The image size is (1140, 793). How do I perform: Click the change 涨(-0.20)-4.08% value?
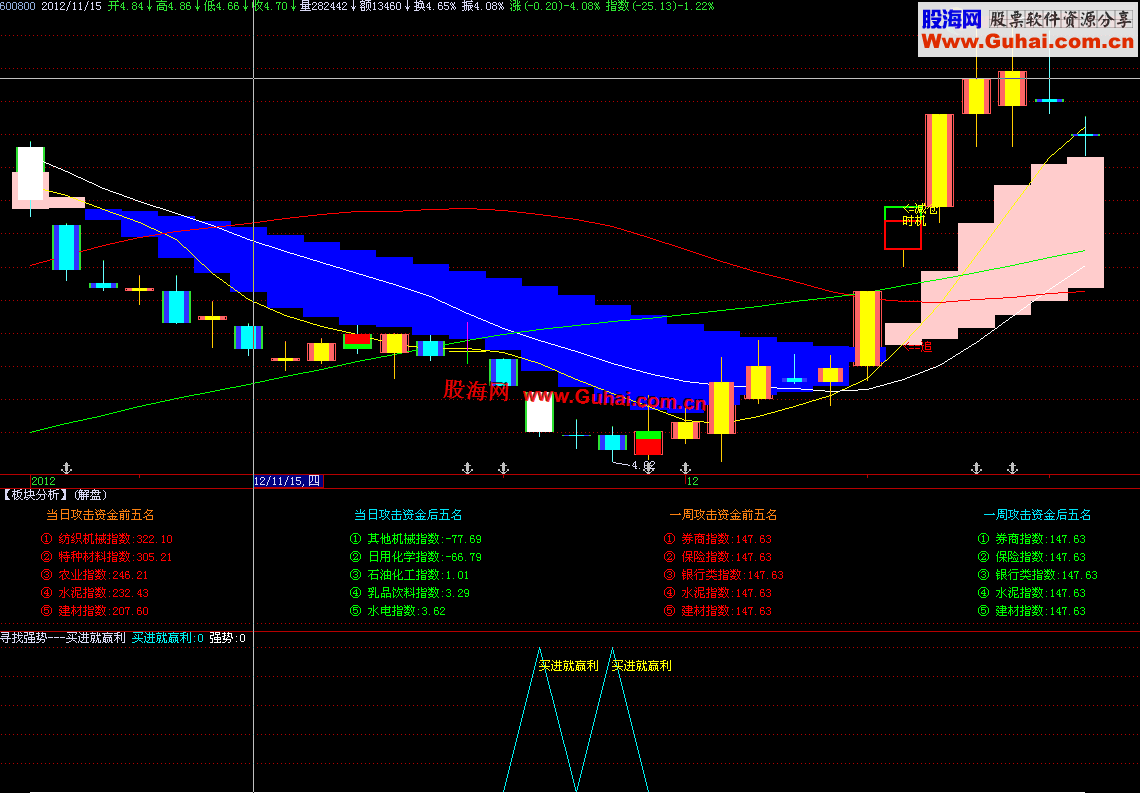point(555,6)
